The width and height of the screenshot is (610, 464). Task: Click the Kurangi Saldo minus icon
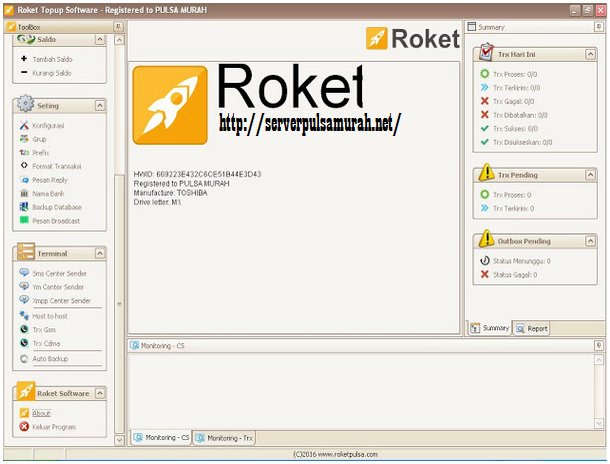[24, 72]
